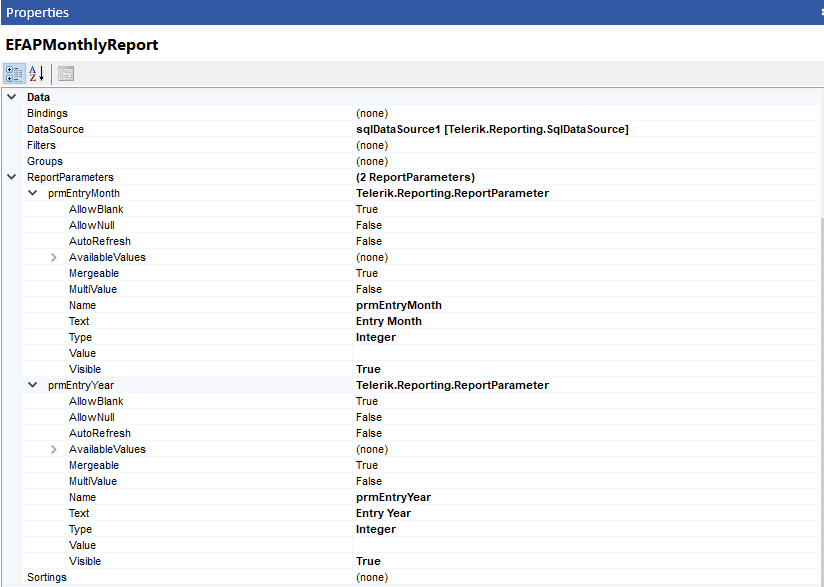Click the Categorized view icon
The width and height of the screenshot is (824, 587).
[14, 74]
